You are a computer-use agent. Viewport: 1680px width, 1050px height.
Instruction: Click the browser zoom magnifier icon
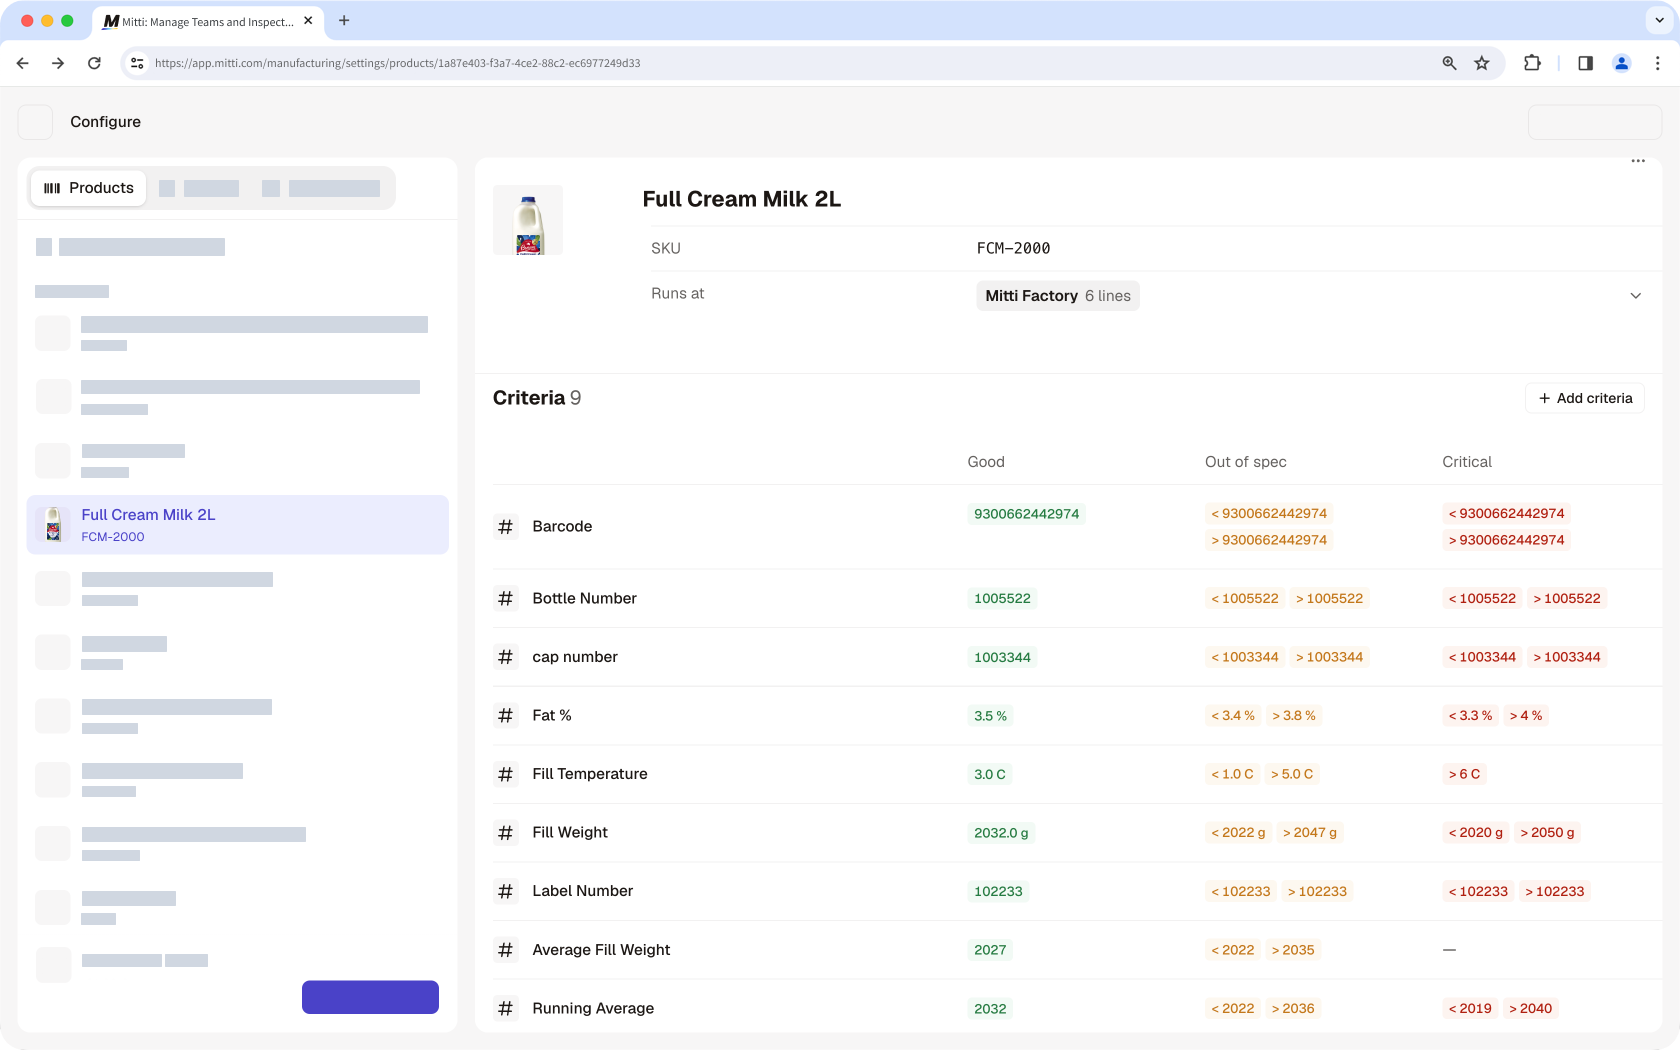click(1449, 63)
